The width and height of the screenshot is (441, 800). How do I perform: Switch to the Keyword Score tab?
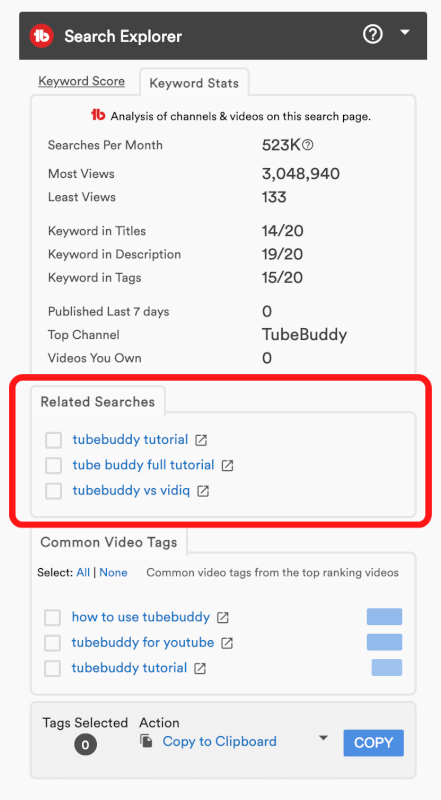pyautogui.click(x=82, y=81)
